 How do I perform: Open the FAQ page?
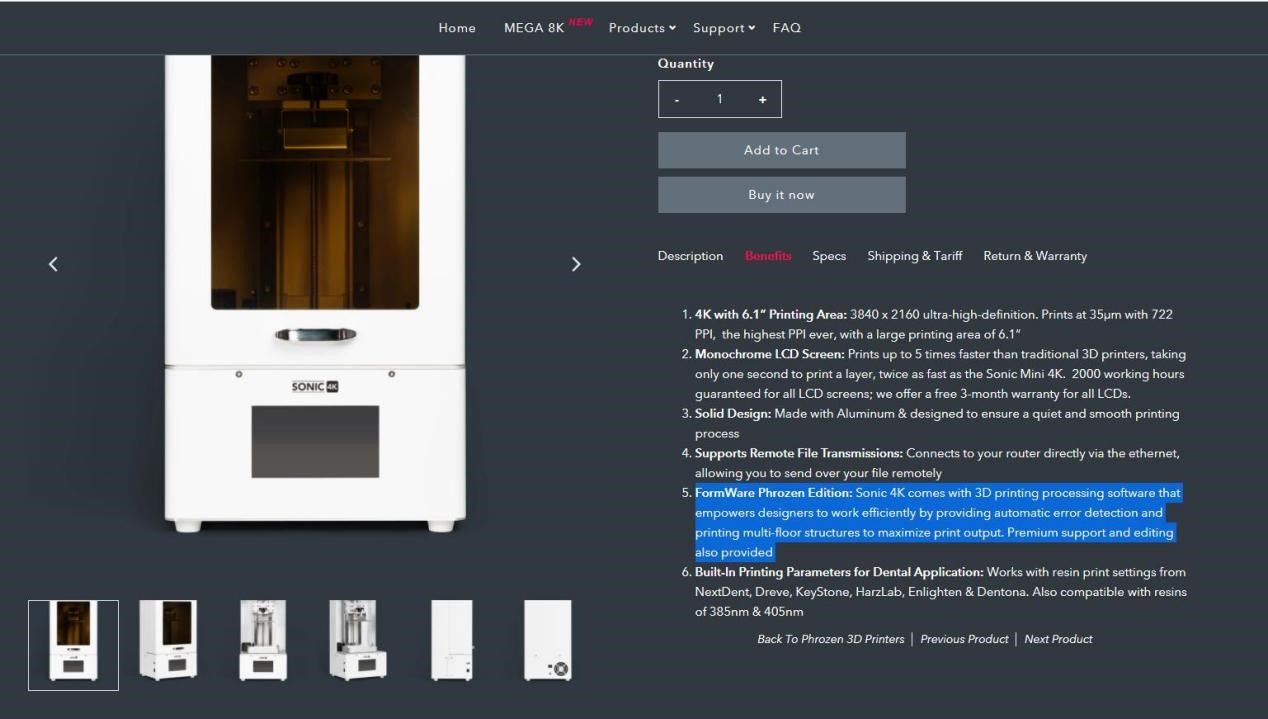click(x=787, y=28)
